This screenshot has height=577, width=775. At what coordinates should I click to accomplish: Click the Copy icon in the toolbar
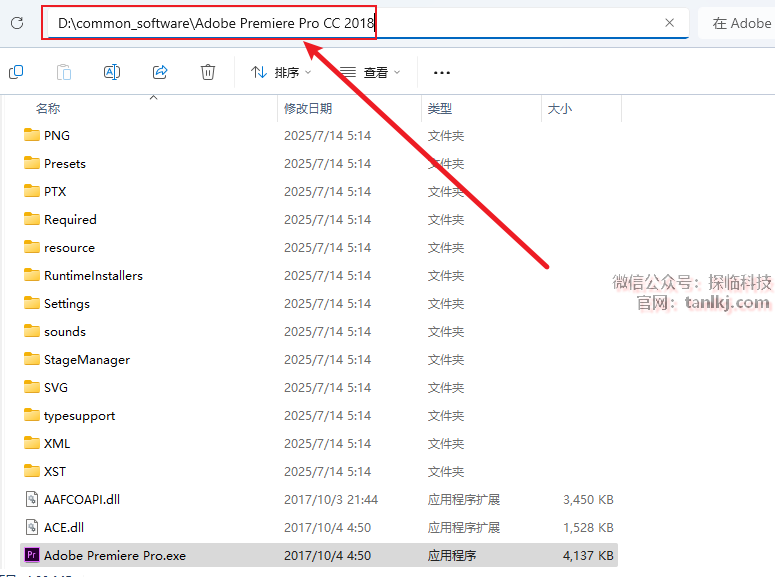click(16, 72)
